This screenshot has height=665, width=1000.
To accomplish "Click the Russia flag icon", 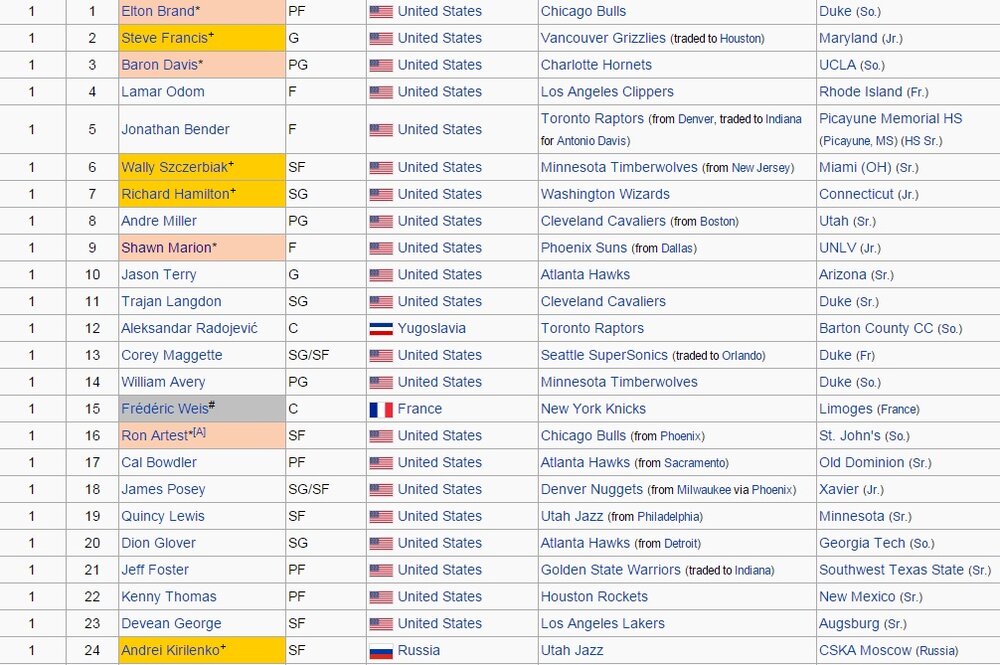I will point(381,651).
